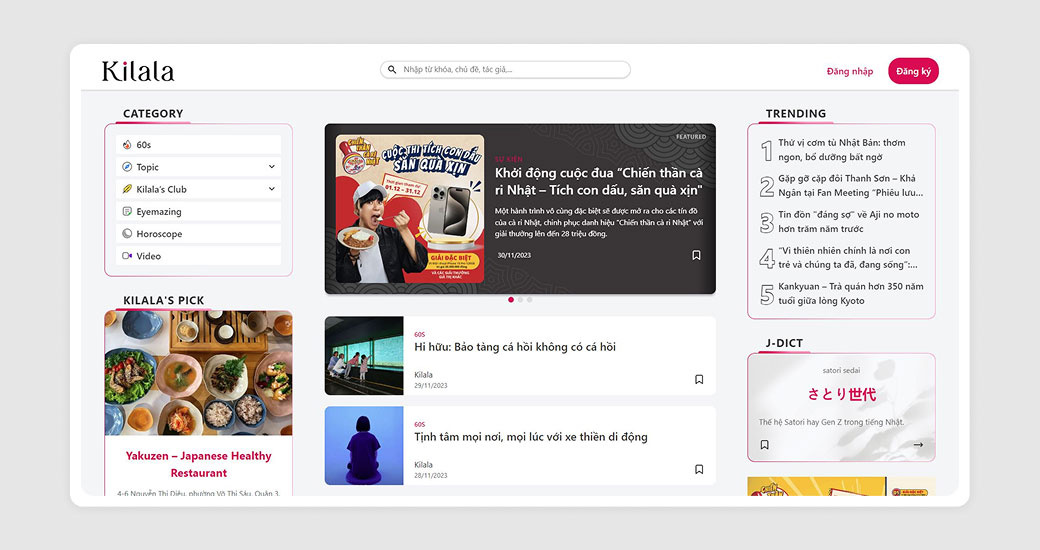Viewport: 1040px width, 550px height.
Task: Open the yellow ad banner below J-Dict
Action: coord(842,486)
